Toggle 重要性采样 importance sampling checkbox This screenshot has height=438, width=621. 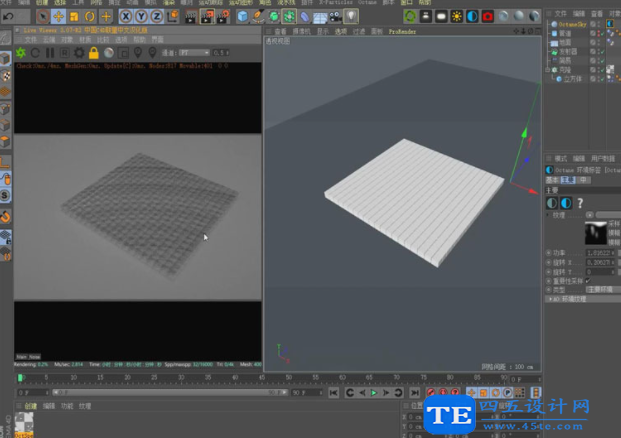(x=588, y=281)
